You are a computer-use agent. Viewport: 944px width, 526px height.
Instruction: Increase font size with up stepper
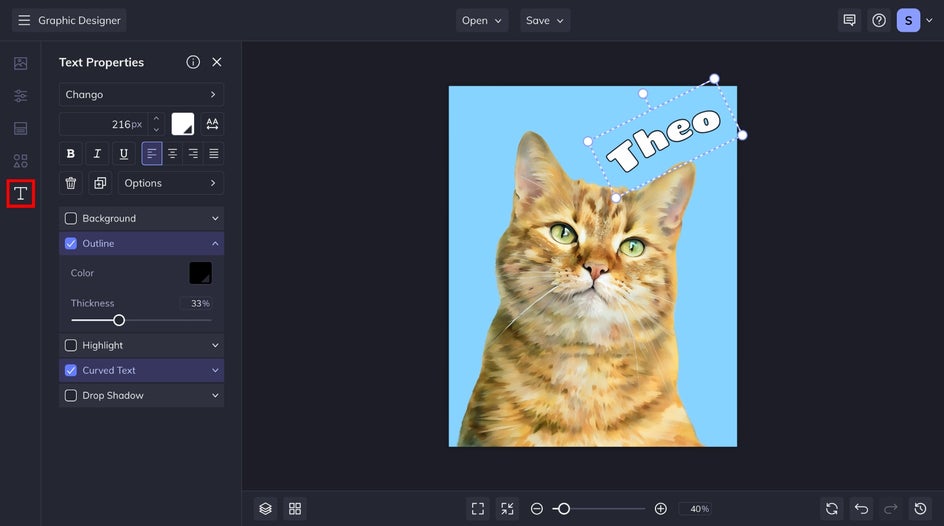(x=157, y=119)
